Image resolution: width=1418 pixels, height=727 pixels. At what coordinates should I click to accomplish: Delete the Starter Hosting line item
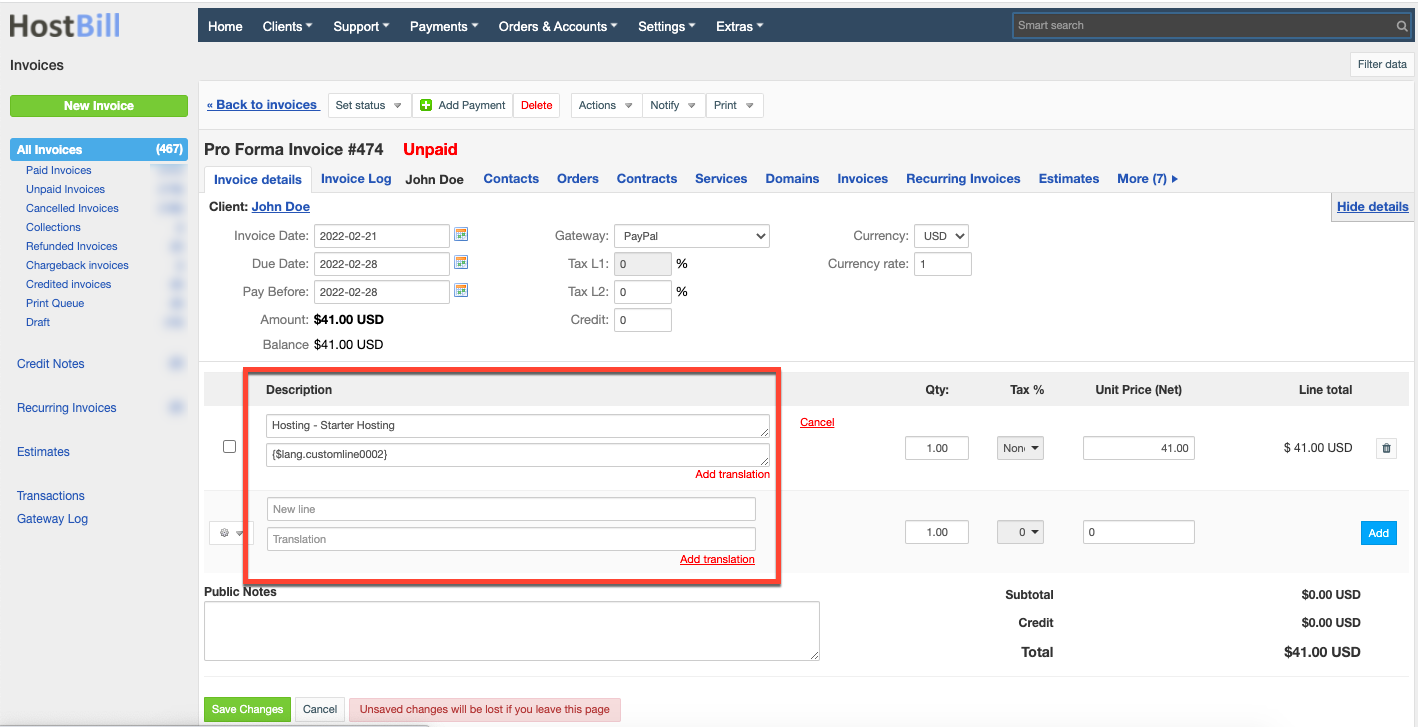click(x=1386, y=448)
